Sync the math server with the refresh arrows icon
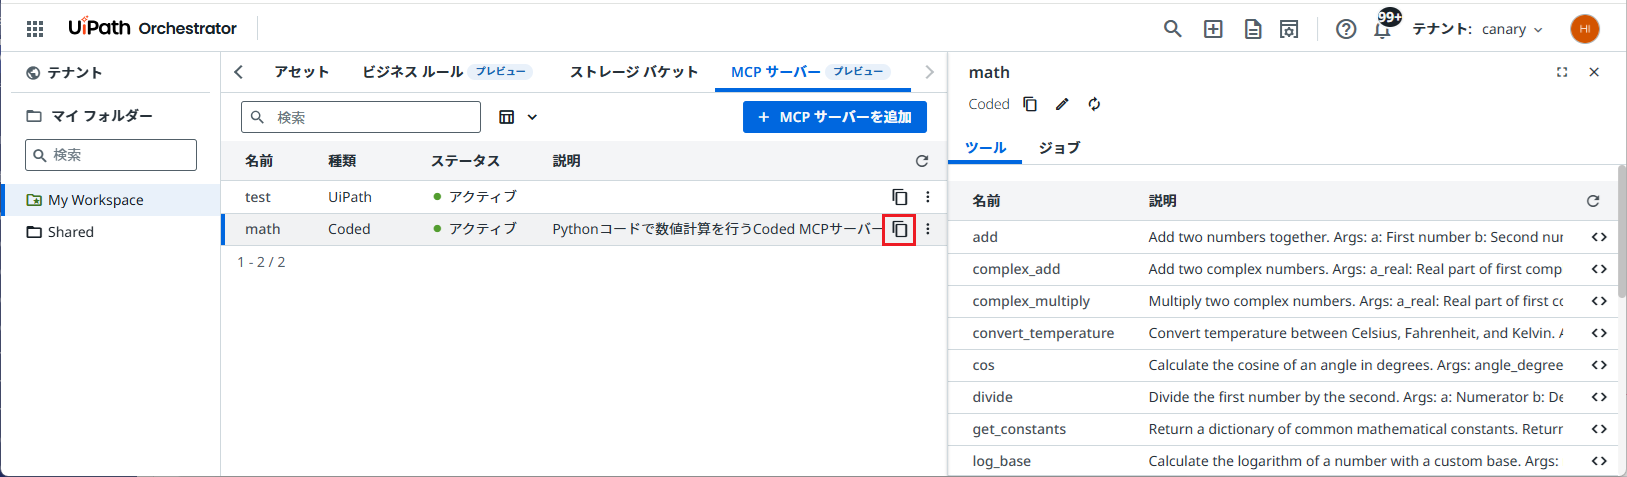Viewport: 1627px width, 477px height. click(x=1094, y=104)
